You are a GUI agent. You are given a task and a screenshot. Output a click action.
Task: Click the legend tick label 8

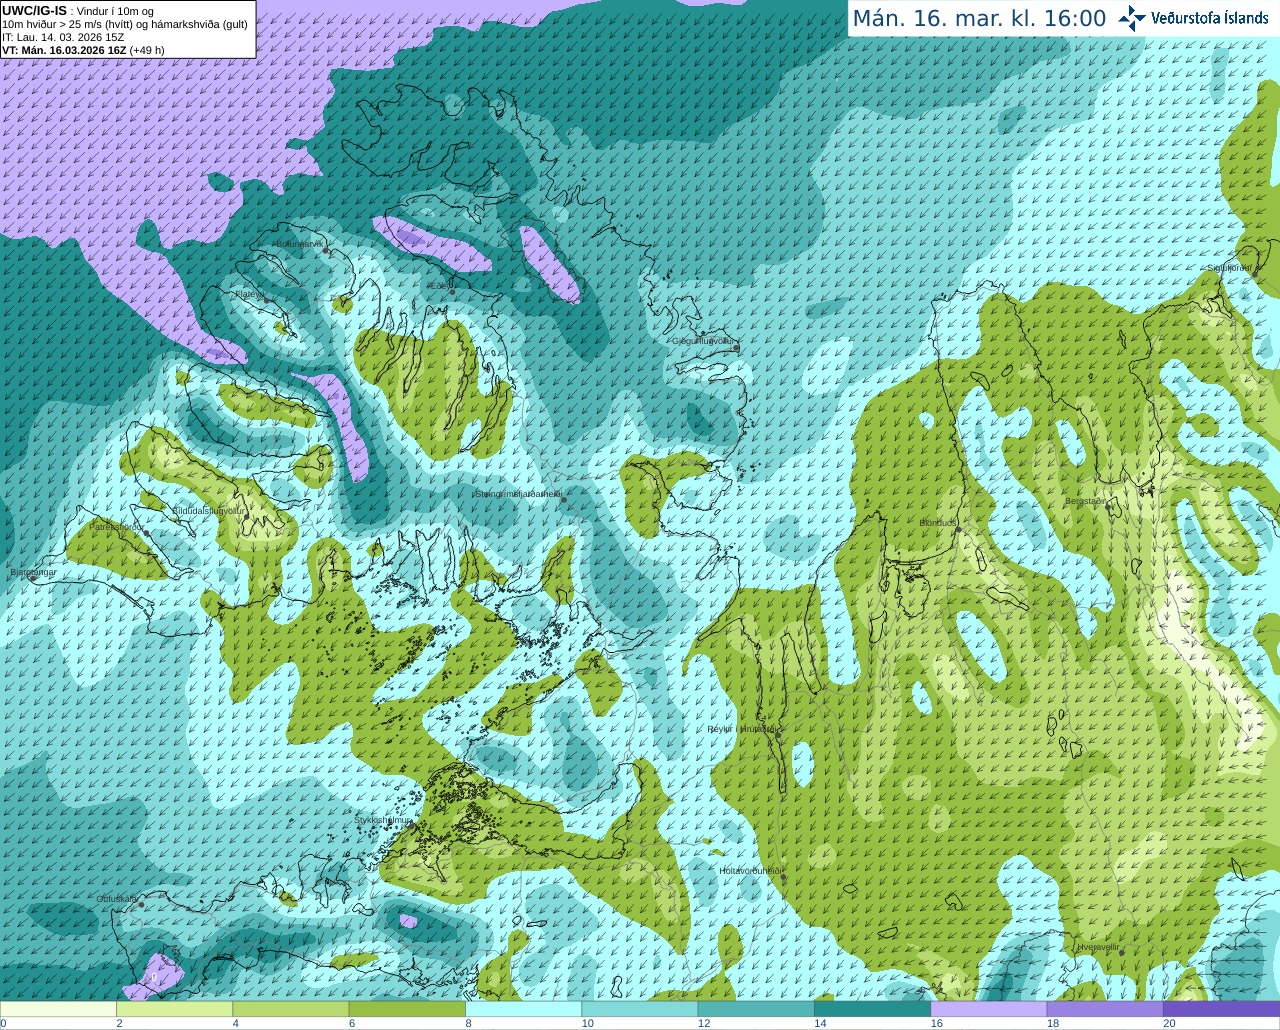468,1023
